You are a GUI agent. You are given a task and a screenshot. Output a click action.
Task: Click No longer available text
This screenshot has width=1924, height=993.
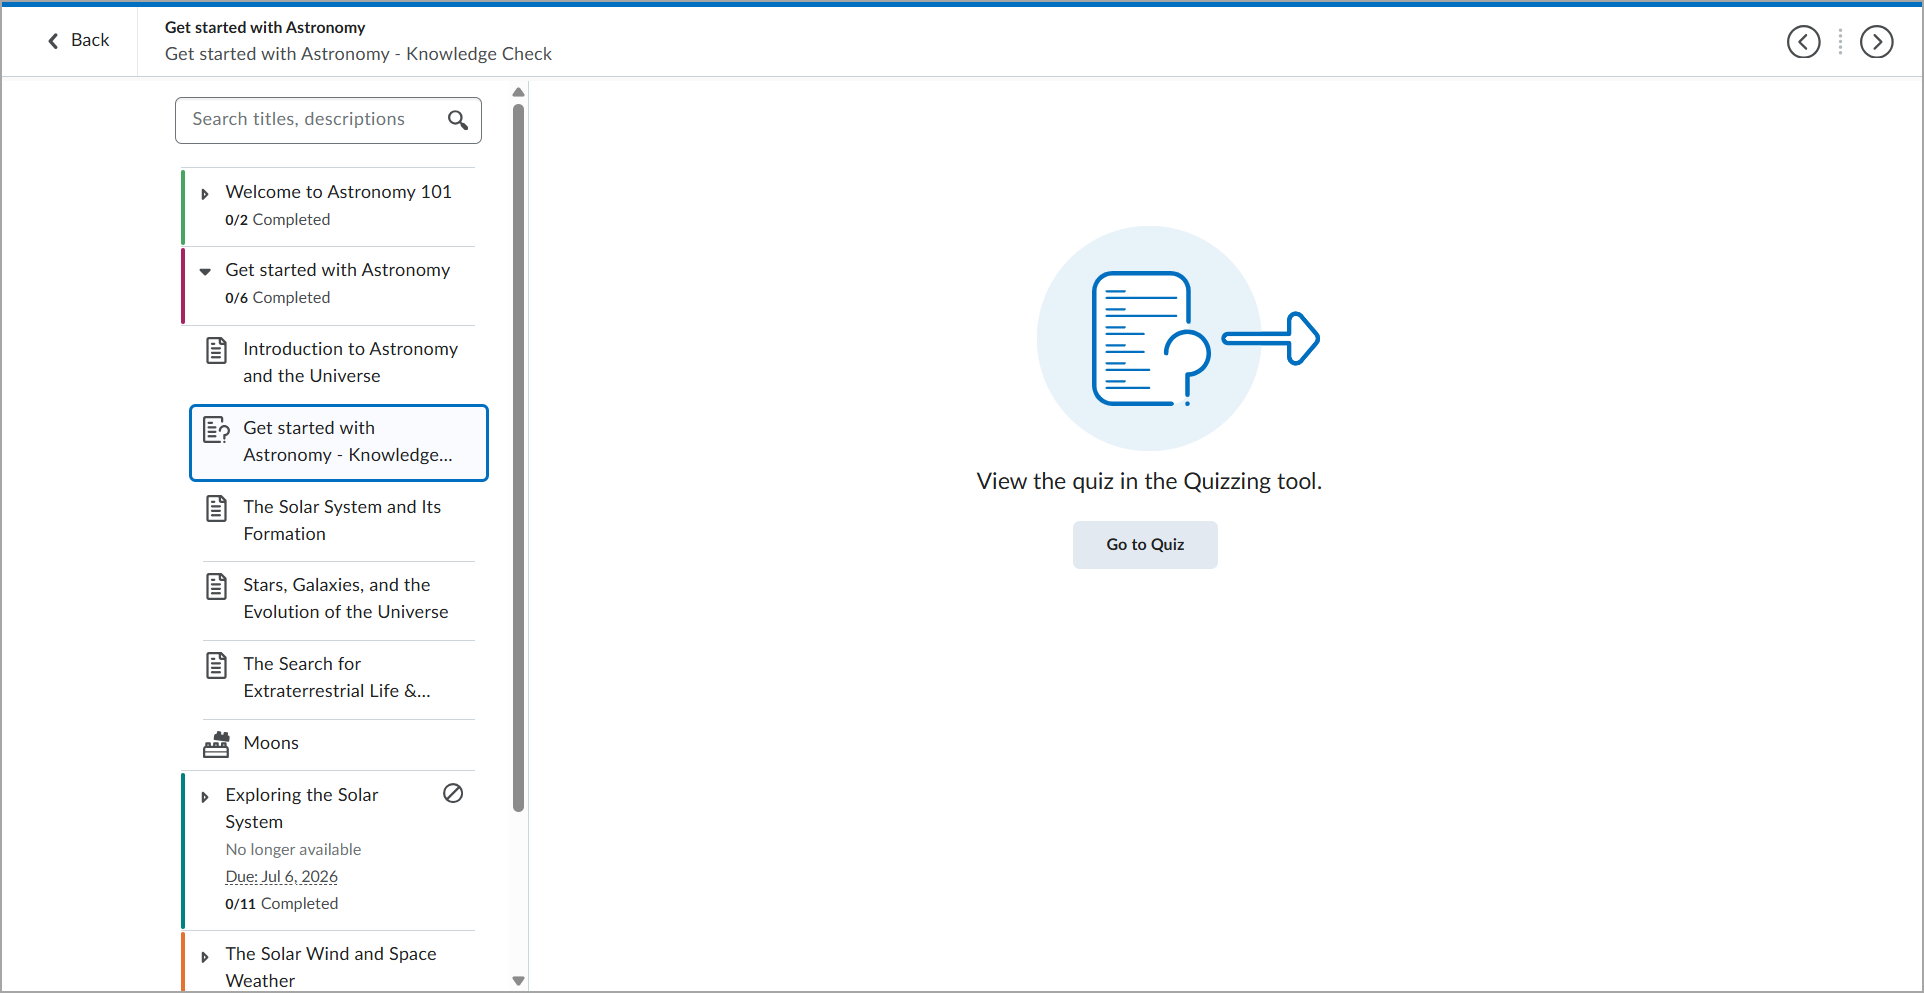293,850
